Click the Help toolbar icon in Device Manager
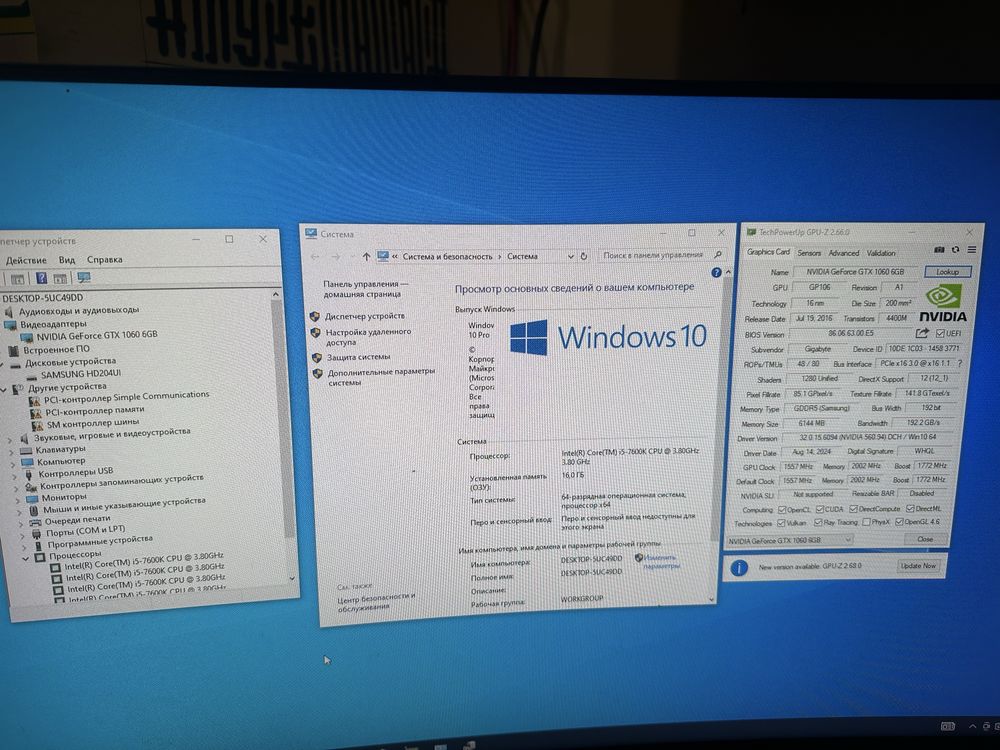This screenshot has height=750, width=1000. [x=41, y=278]
